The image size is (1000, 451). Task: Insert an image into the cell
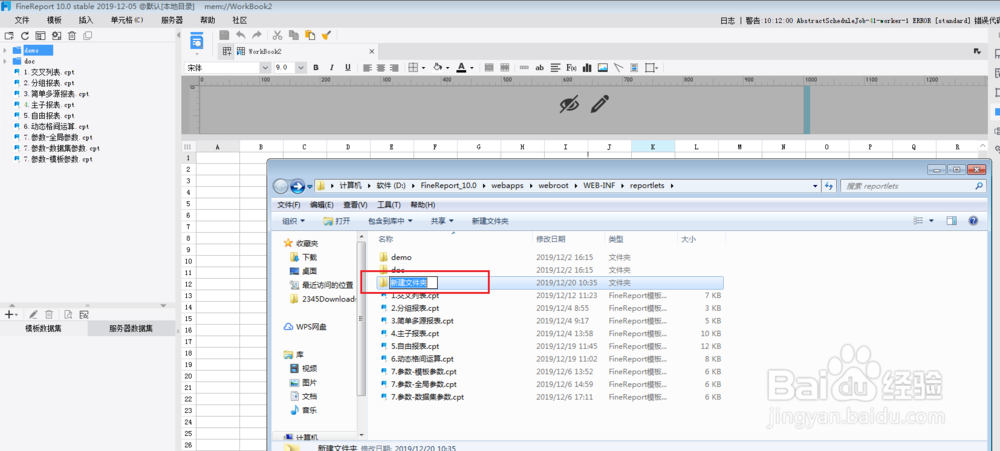tap(603, 68)
